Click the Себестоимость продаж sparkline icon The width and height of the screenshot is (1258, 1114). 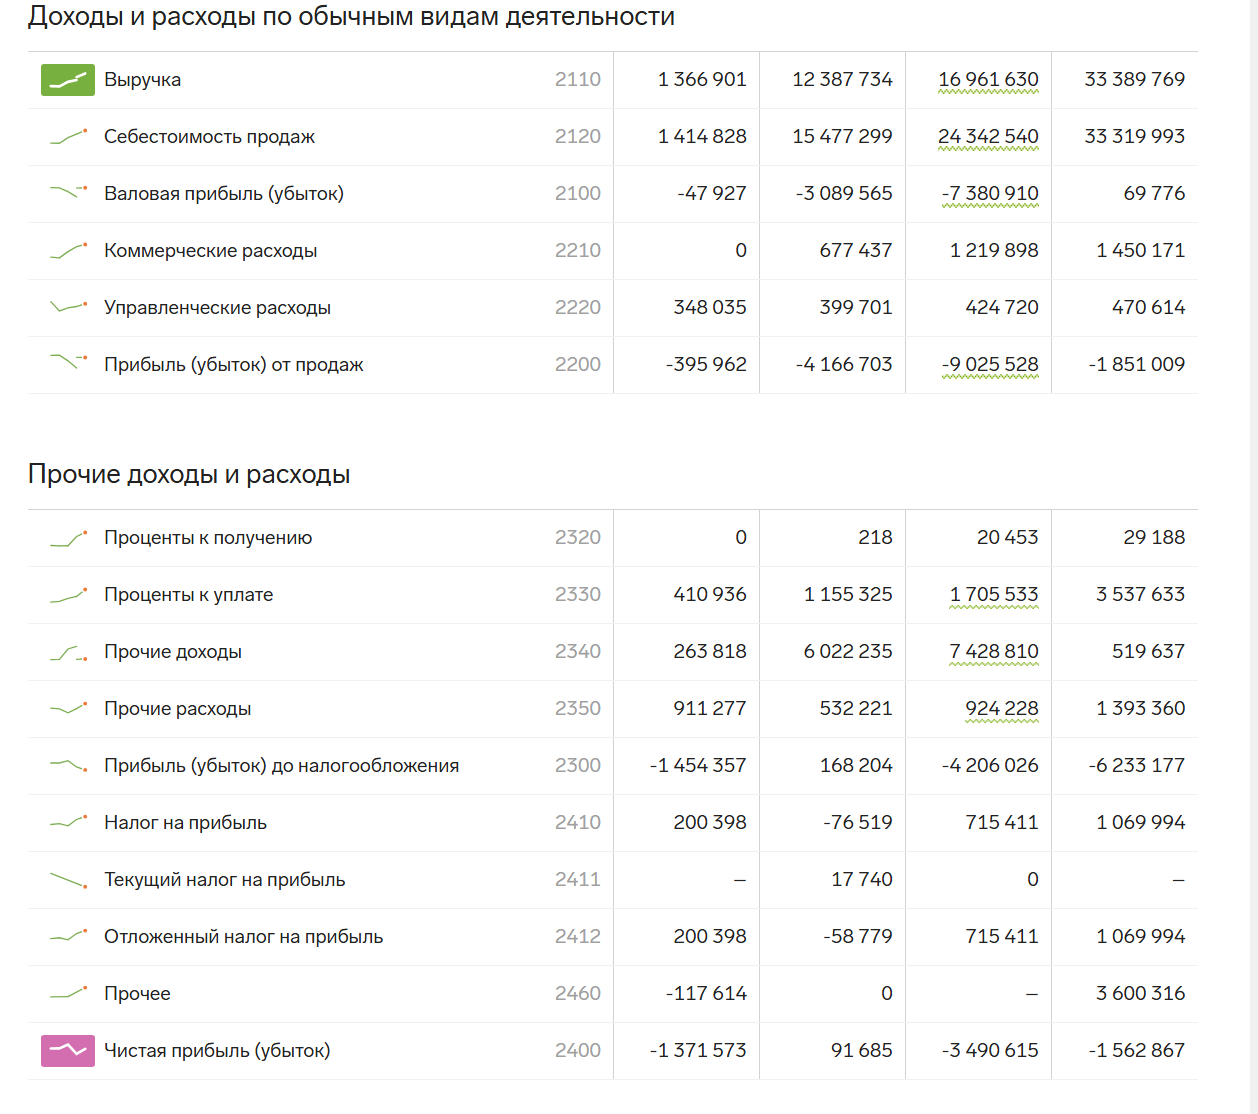click(68, 137)
